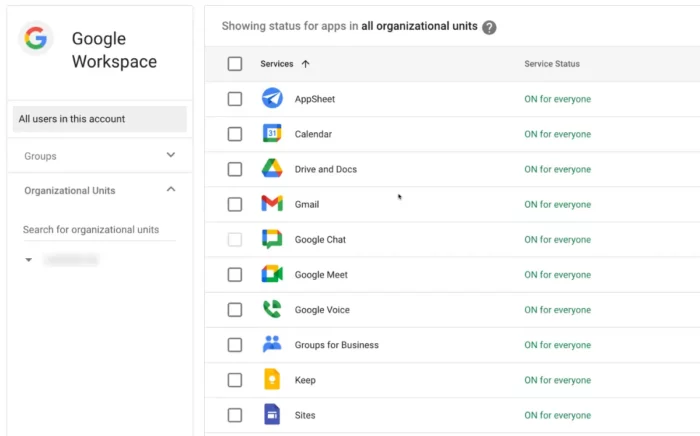Open the help question mark icon

[x=489, y=27]
